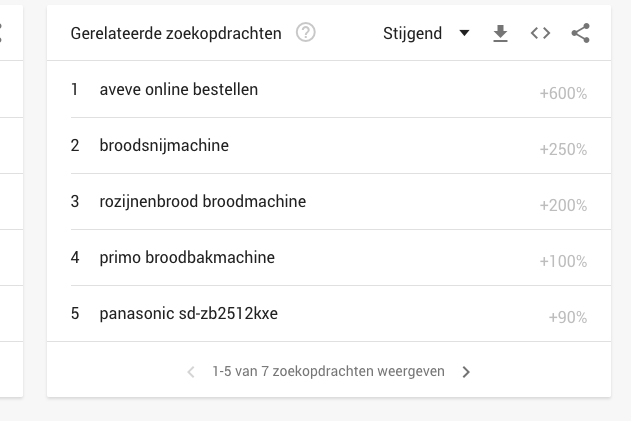Select the +600% growth value
The width and height of the screenshot is (631, 421).
563,93
